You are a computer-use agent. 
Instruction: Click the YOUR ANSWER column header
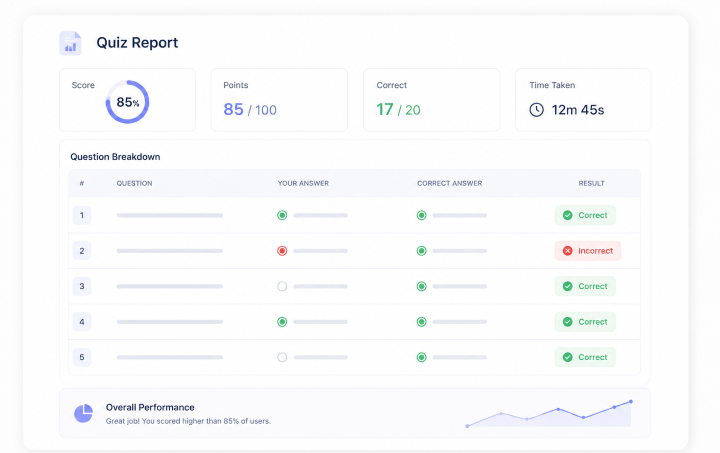pos(303,183)
